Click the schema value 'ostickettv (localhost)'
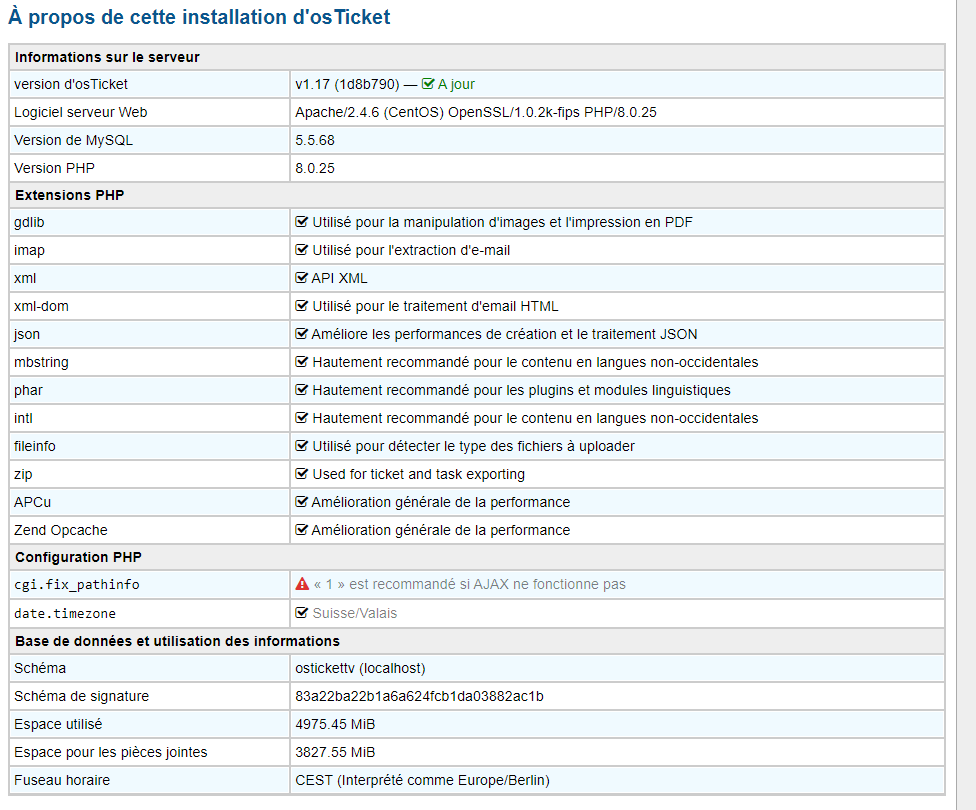This screenshot has height=810, width=976. [x=360, y=669]
